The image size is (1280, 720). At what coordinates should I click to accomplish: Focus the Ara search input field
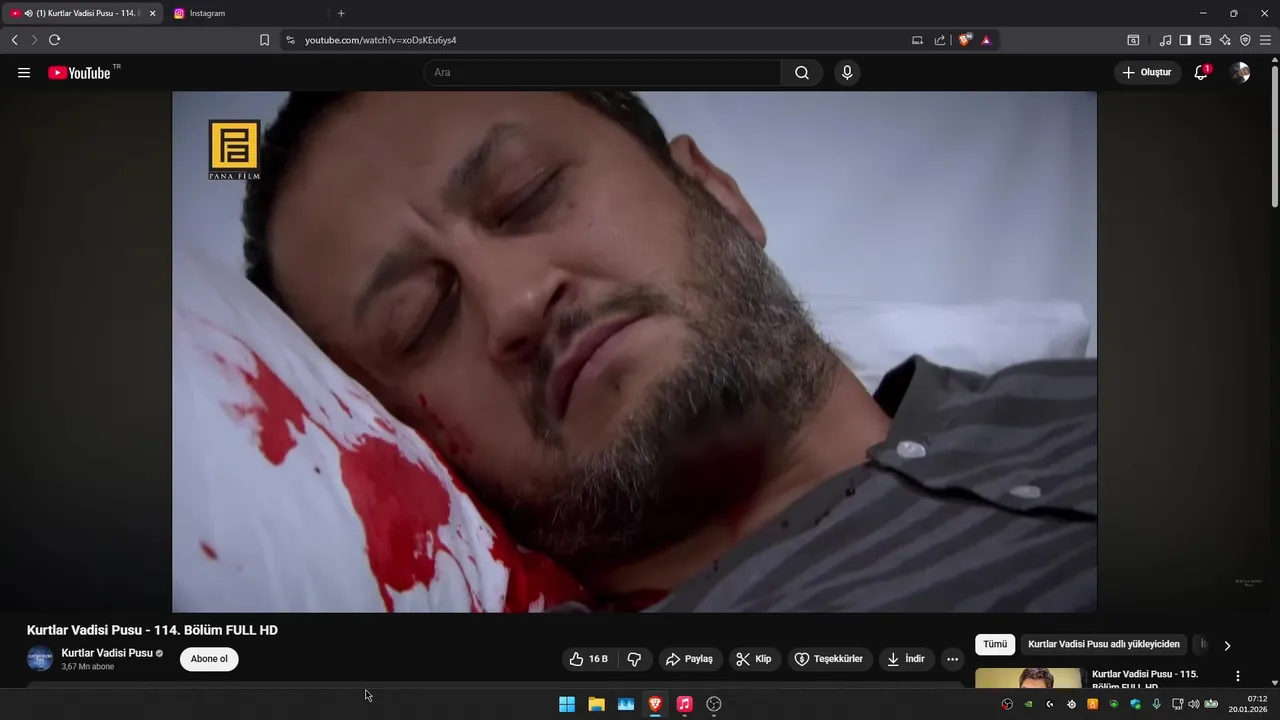click(602, 73)
